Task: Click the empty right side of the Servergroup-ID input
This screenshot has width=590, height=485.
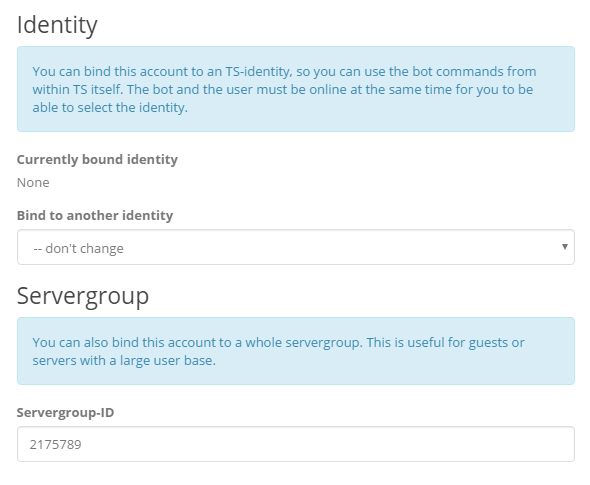Action: pos(452,444)
